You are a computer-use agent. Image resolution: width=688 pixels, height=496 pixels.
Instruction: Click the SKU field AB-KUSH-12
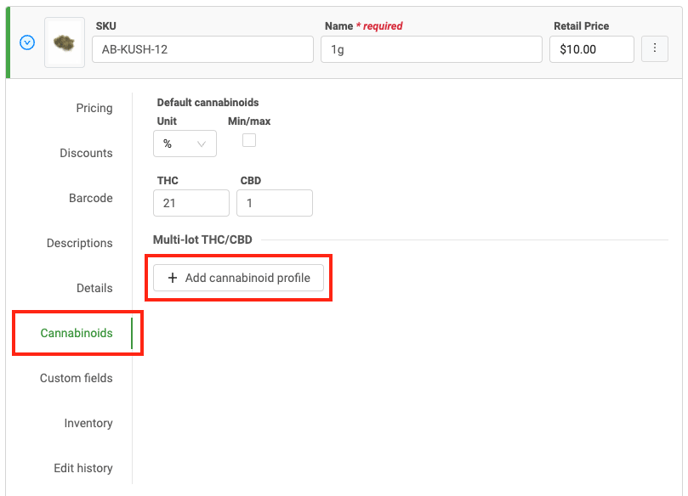(x=202, y=50)
